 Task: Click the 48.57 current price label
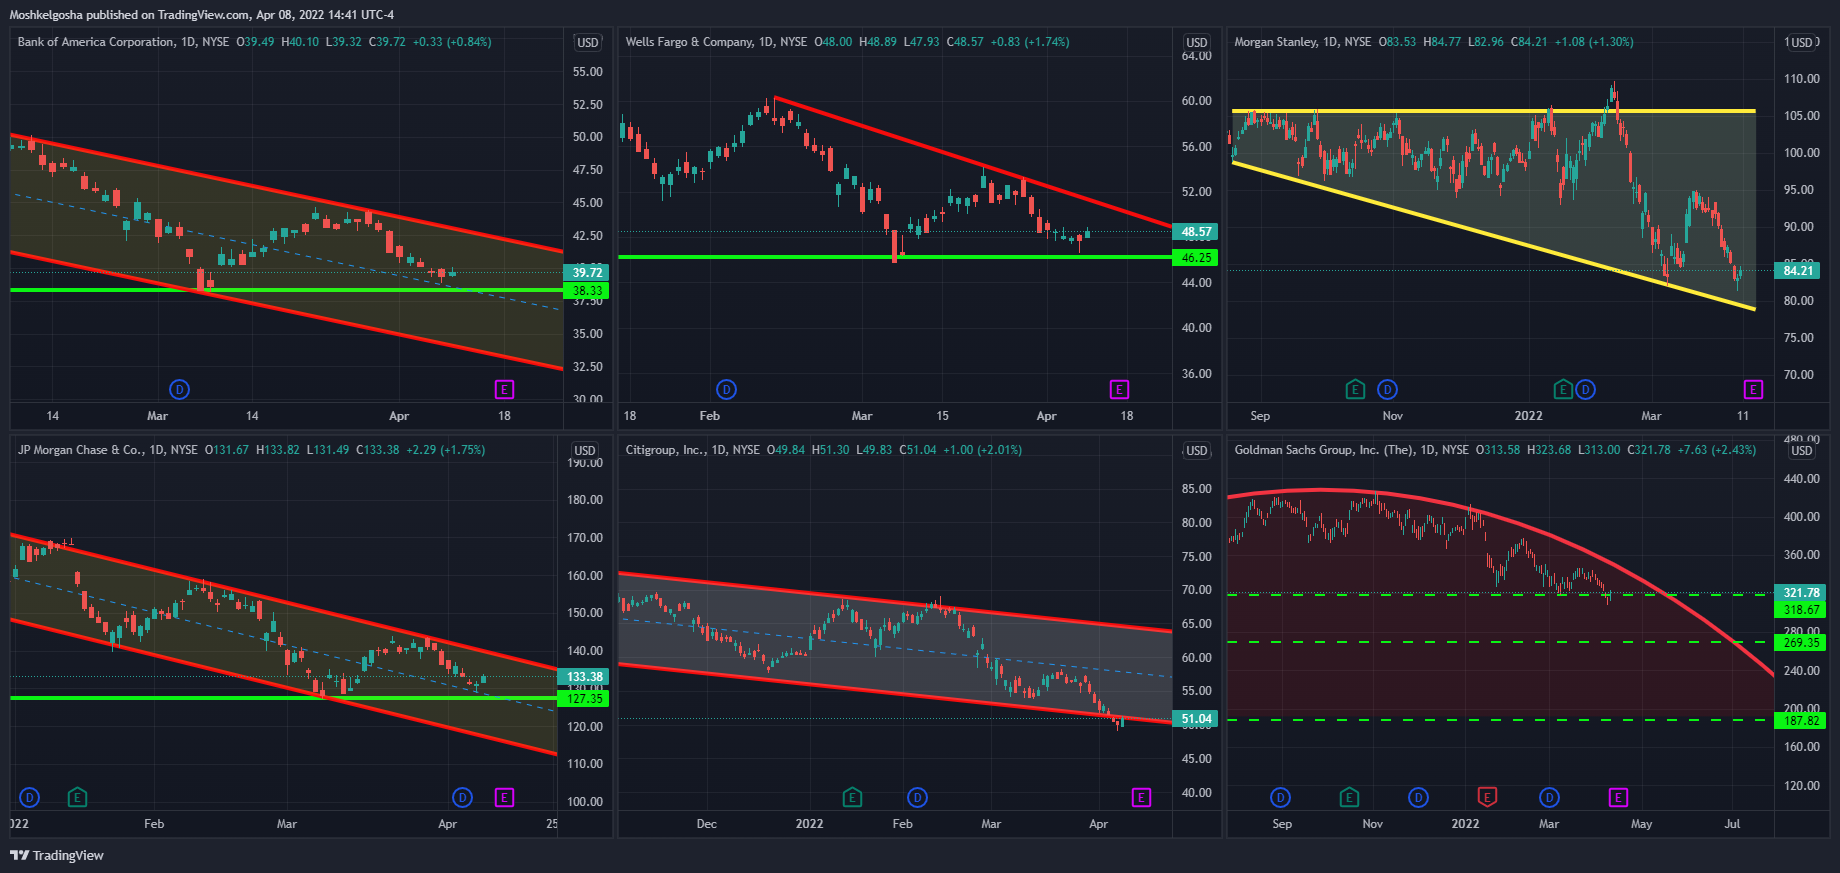[1195, 232]
